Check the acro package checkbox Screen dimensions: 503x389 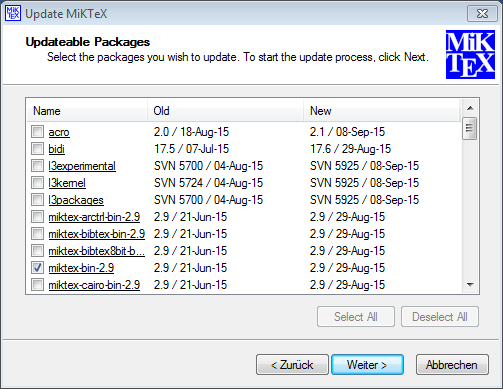click(x=37, y=132)
